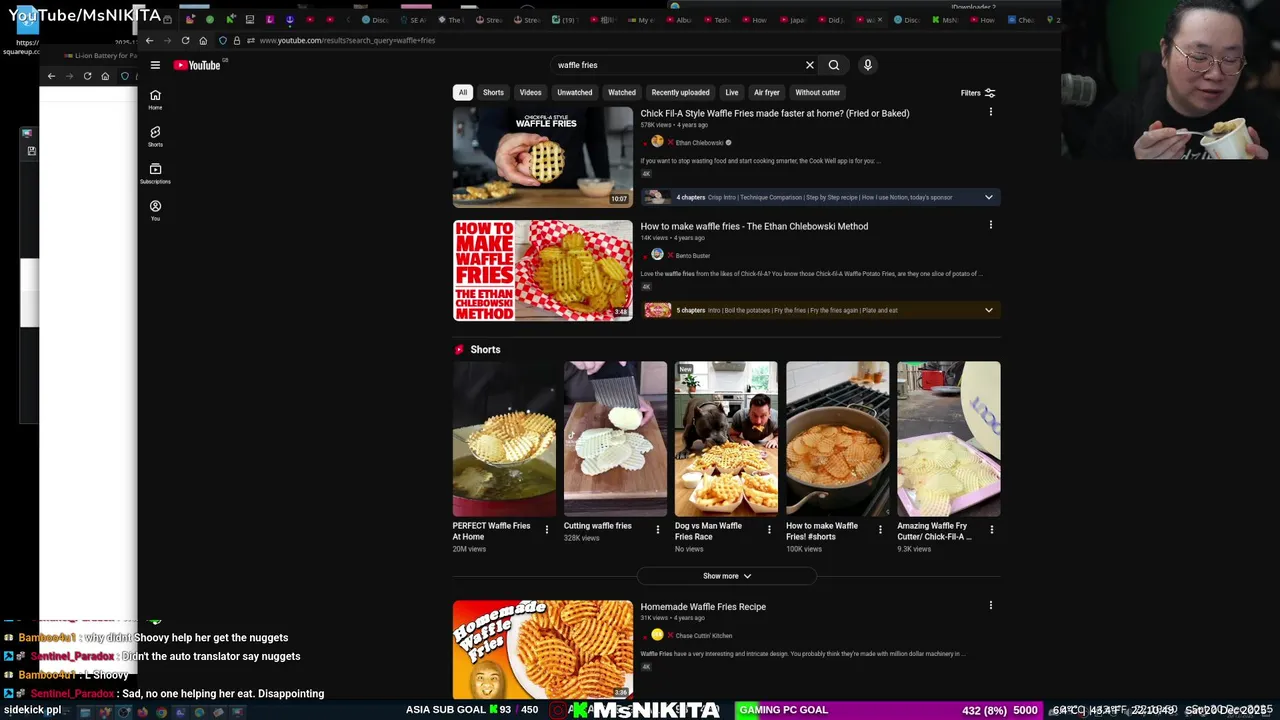The width and height of the screenshot is (1280, 720).
Task: Select the Watched filter chip
Action: [x=622, y=92]
